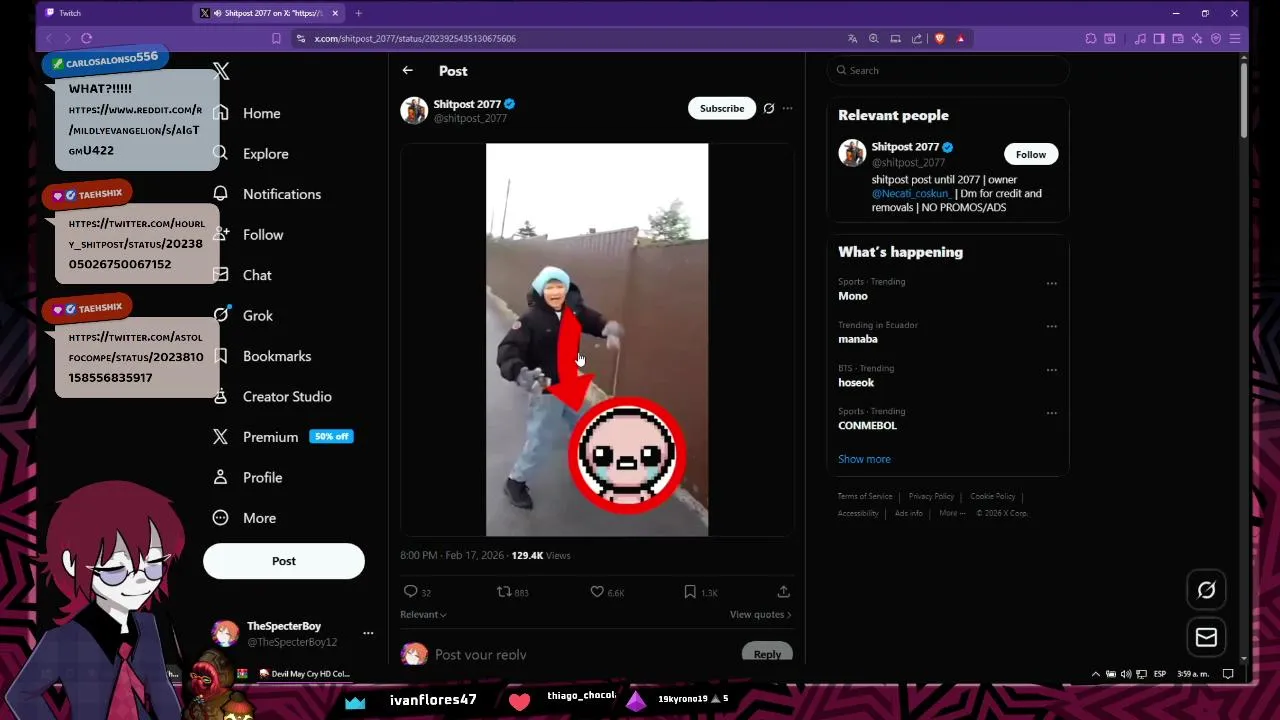The width and height of the screenshot is (1280, 720).
Task: Open the floating Grok button
Action: [1206, 590]
